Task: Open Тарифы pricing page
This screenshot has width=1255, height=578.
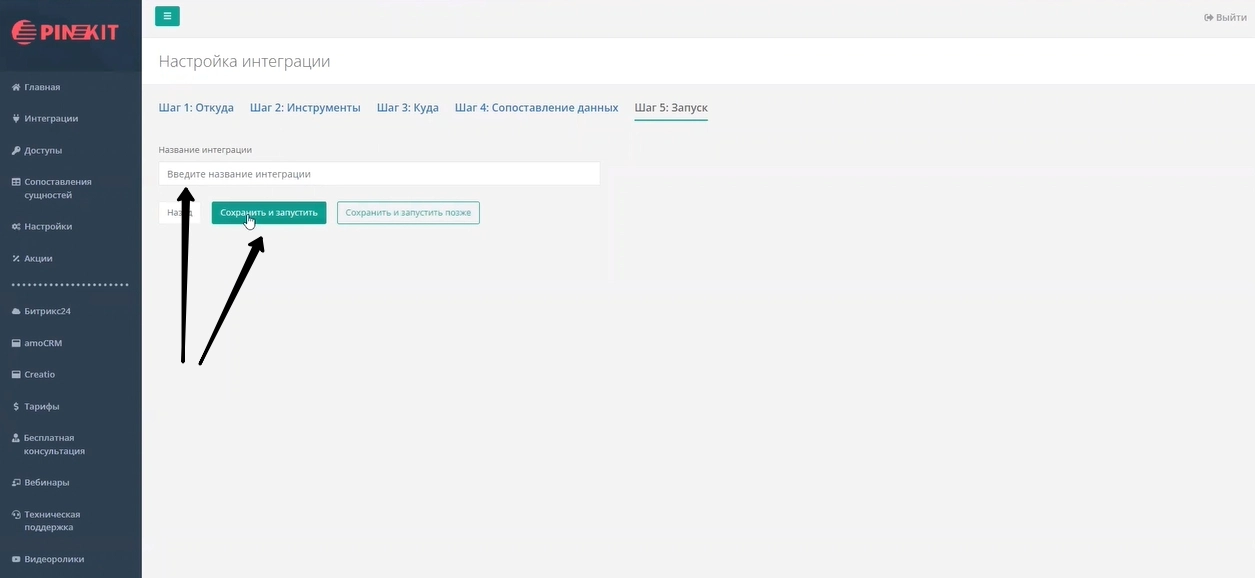Action: coord(41,406)
